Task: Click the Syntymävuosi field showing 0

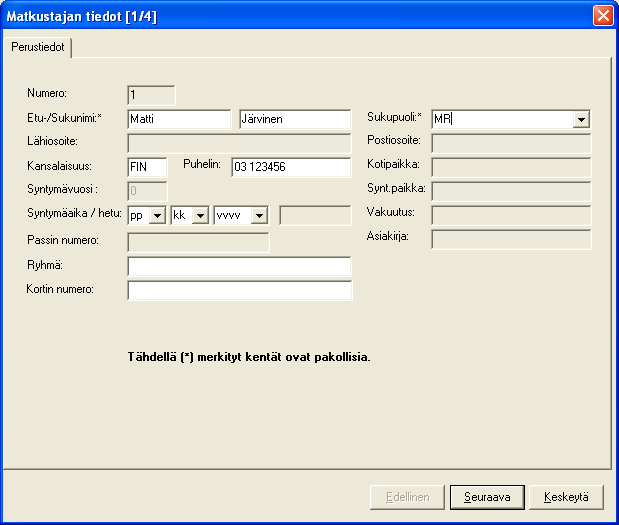Action: pos(147,191)
